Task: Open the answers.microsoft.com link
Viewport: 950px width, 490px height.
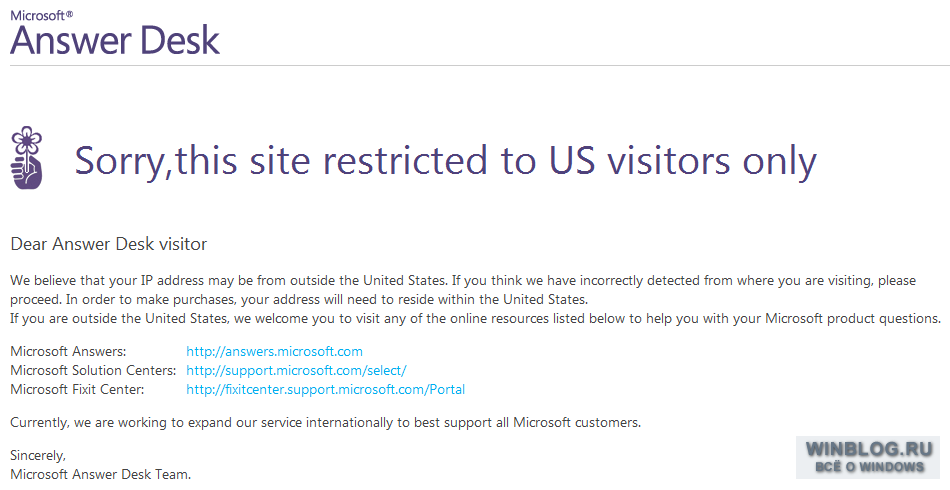Action: [274, 351]
